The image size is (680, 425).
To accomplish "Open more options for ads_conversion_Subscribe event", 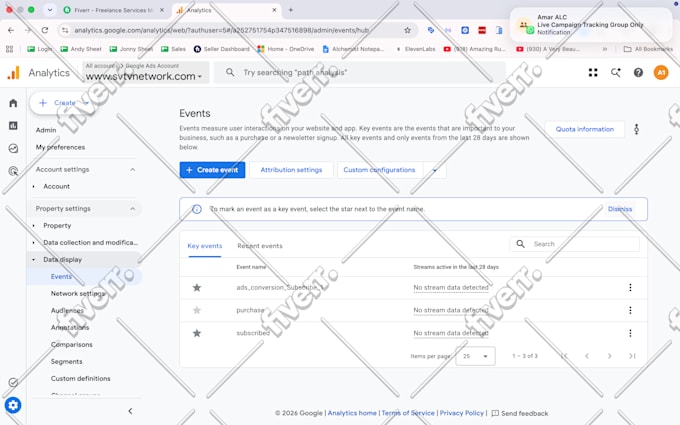I will coord(630,288).
